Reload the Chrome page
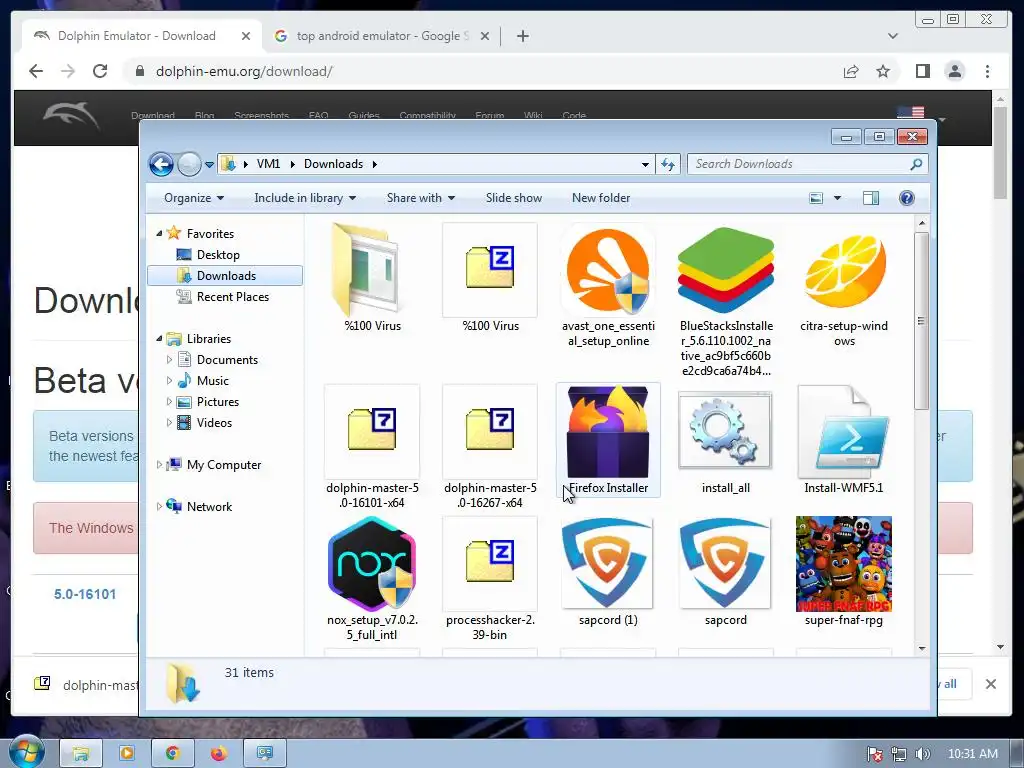Screen dimensions: 1024x768 tap(100, 71)
